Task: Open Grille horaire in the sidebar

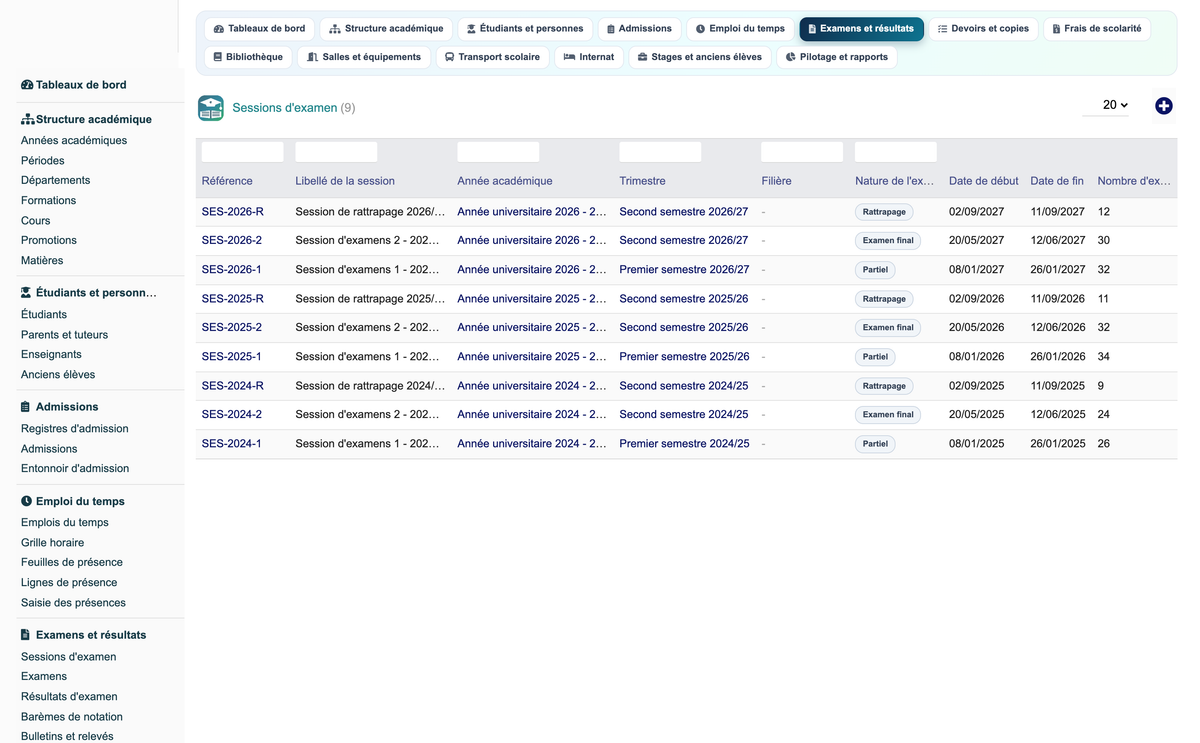Action: (x=53, y=542)
